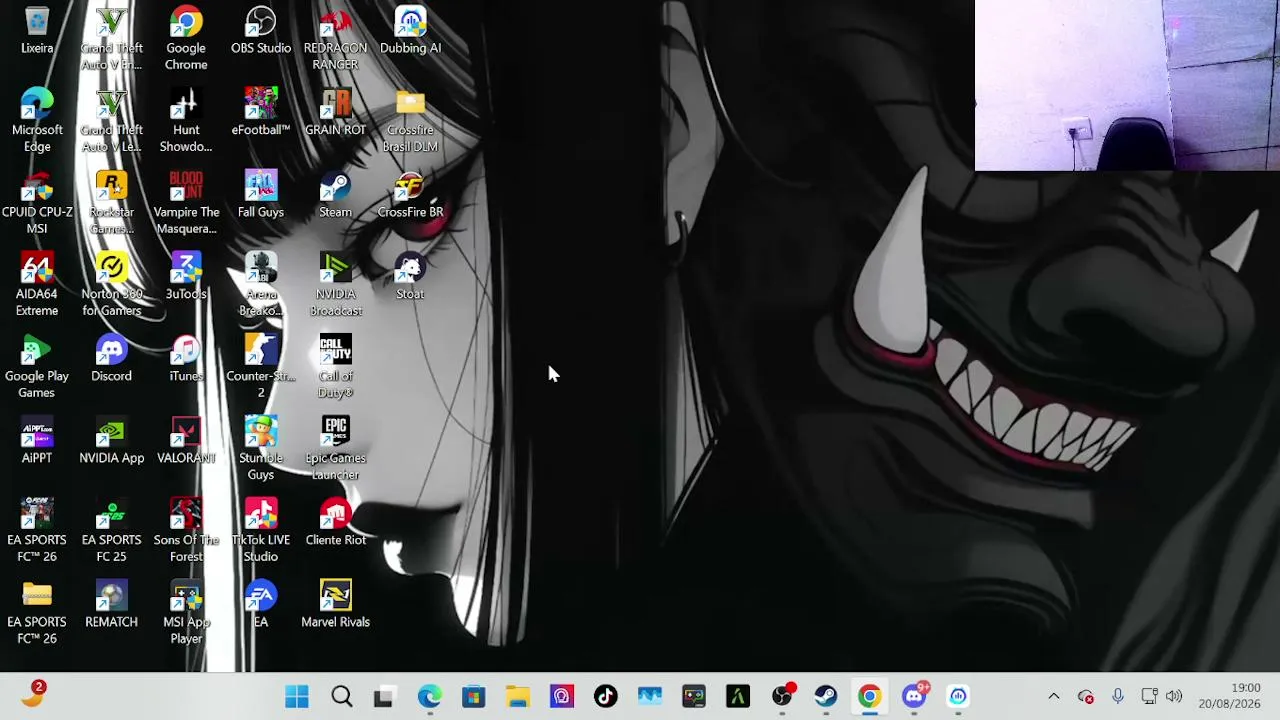
Task: Click the AiPPT desktop shortcut
Action: pos(37,441)
